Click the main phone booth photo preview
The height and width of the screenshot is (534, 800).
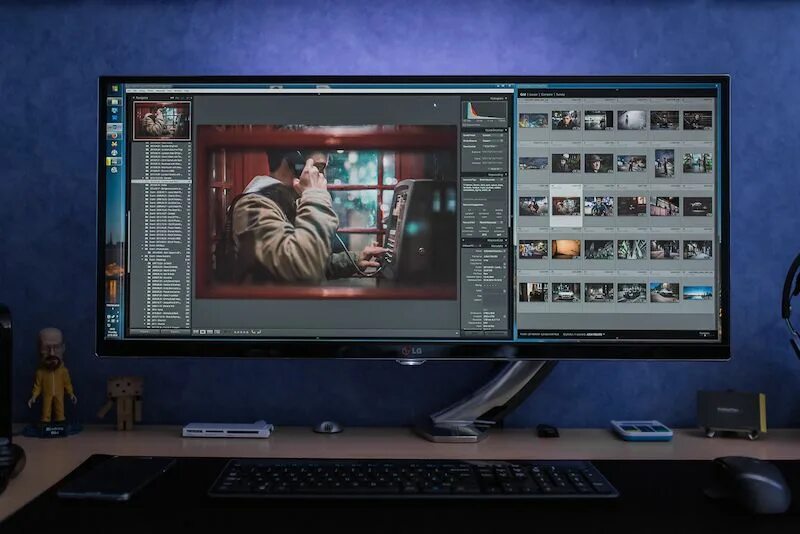(327, 212)
